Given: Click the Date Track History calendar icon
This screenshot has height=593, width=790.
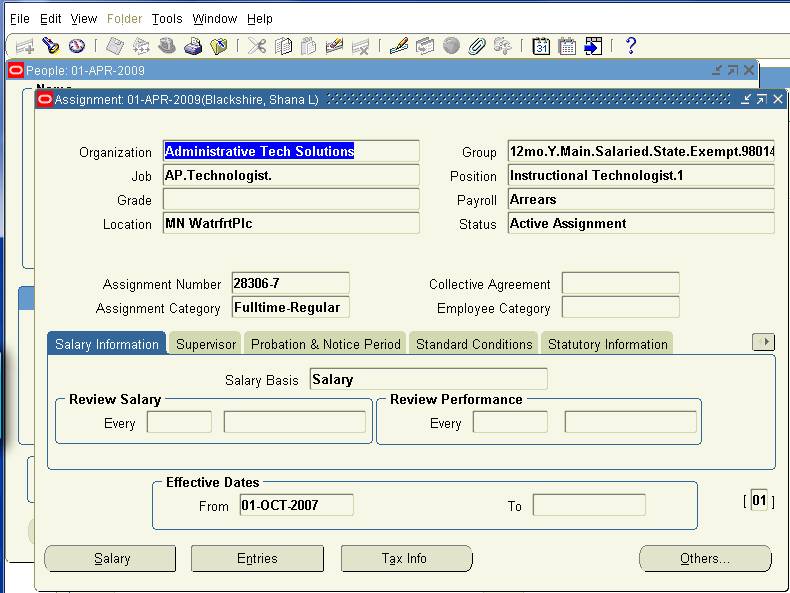Looking at the screenshot, I should pyautogui.click(x=567, y=46).
